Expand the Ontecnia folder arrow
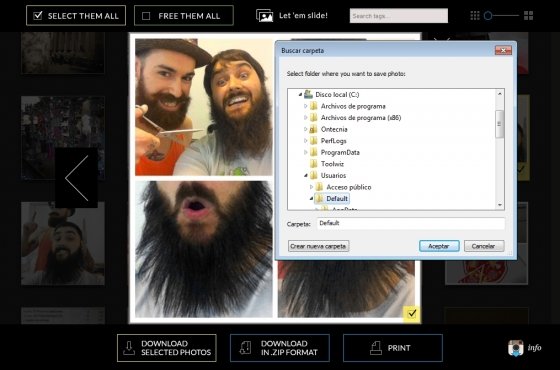The image size is (560, 370). pyautogui.click(x=306, y=129)
